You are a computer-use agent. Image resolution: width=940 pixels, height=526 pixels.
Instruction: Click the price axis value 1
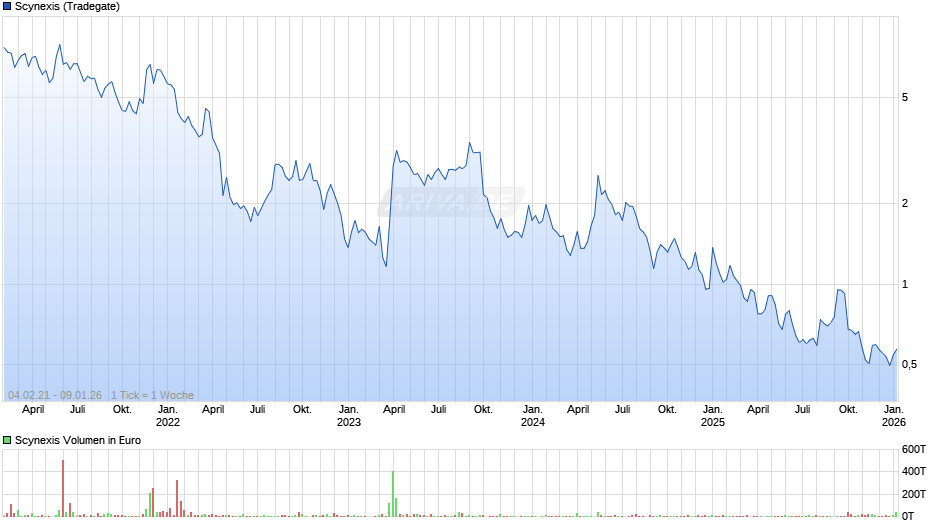pos(905,284)
